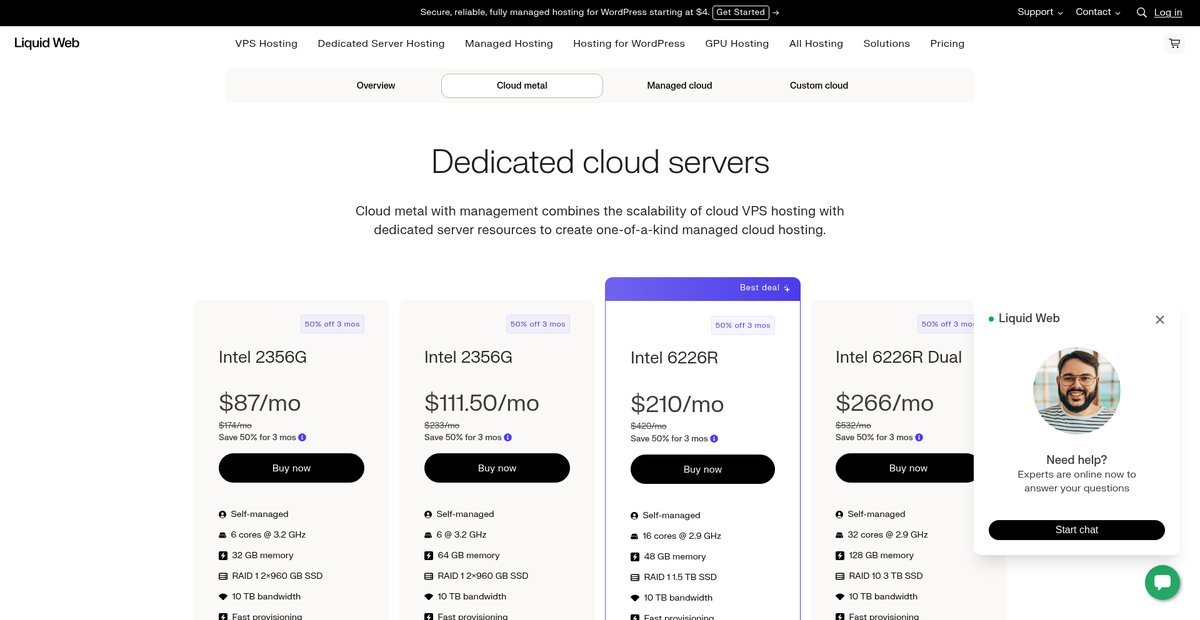Open the GPU Hosting menu

coord(737,44)
